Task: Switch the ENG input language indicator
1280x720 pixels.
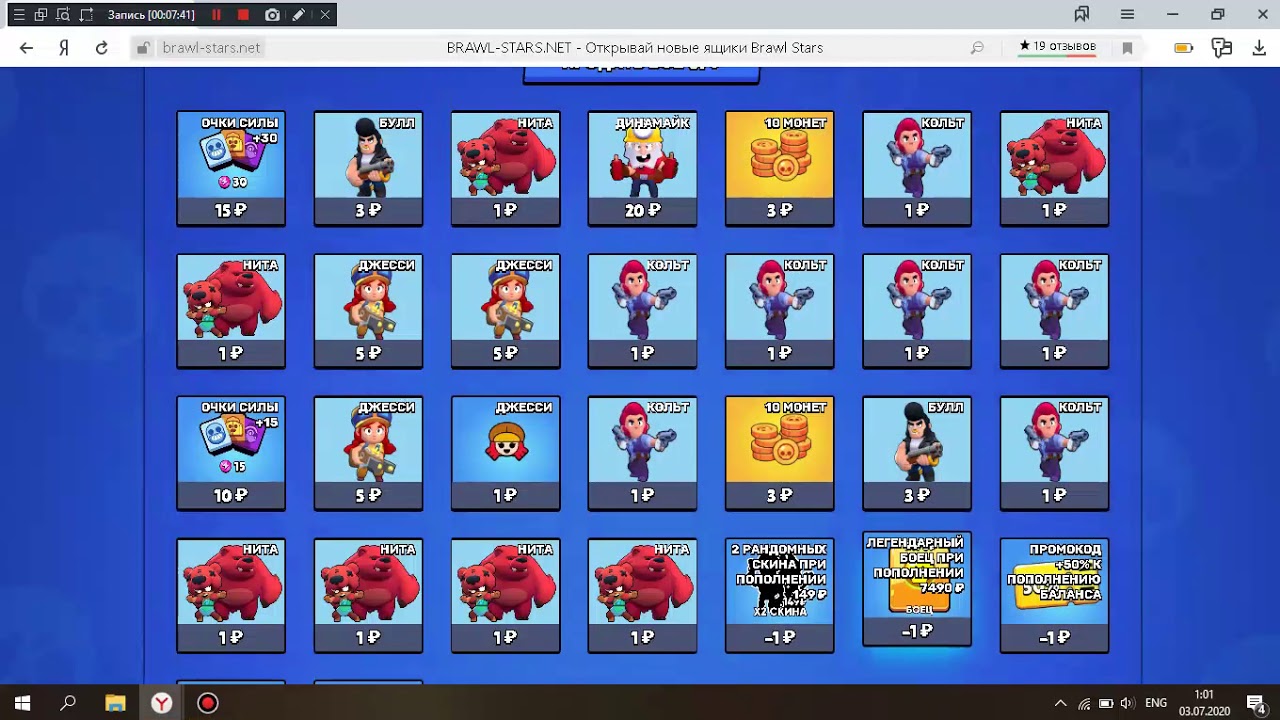Action: tap(1156, 703)
